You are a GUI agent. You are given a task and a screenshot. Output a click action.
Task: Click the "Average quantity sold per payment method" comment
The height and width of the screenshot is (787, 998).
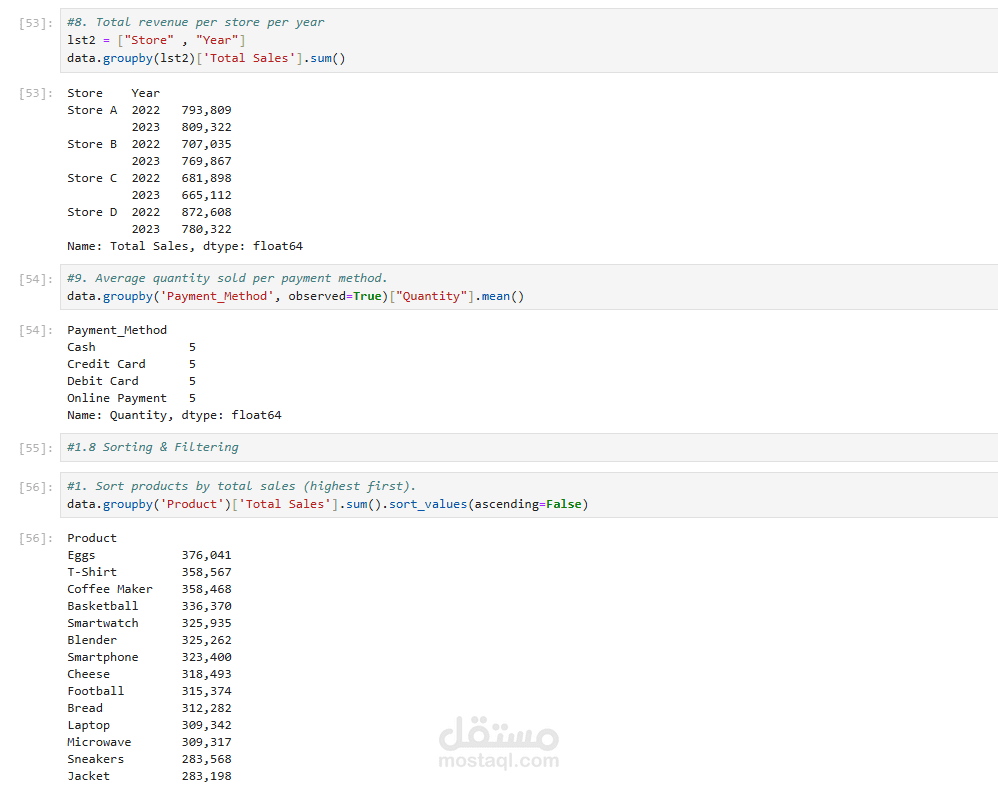click(227, 278)
